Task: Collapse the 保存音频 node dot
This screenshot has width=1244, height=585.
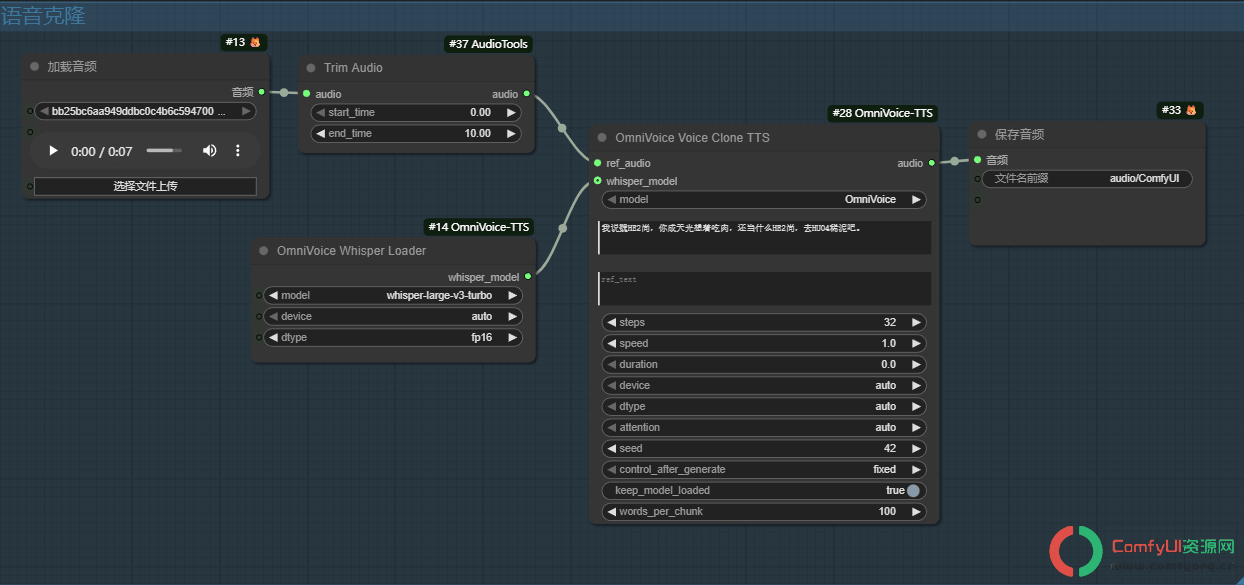Action: click(982, 134)
